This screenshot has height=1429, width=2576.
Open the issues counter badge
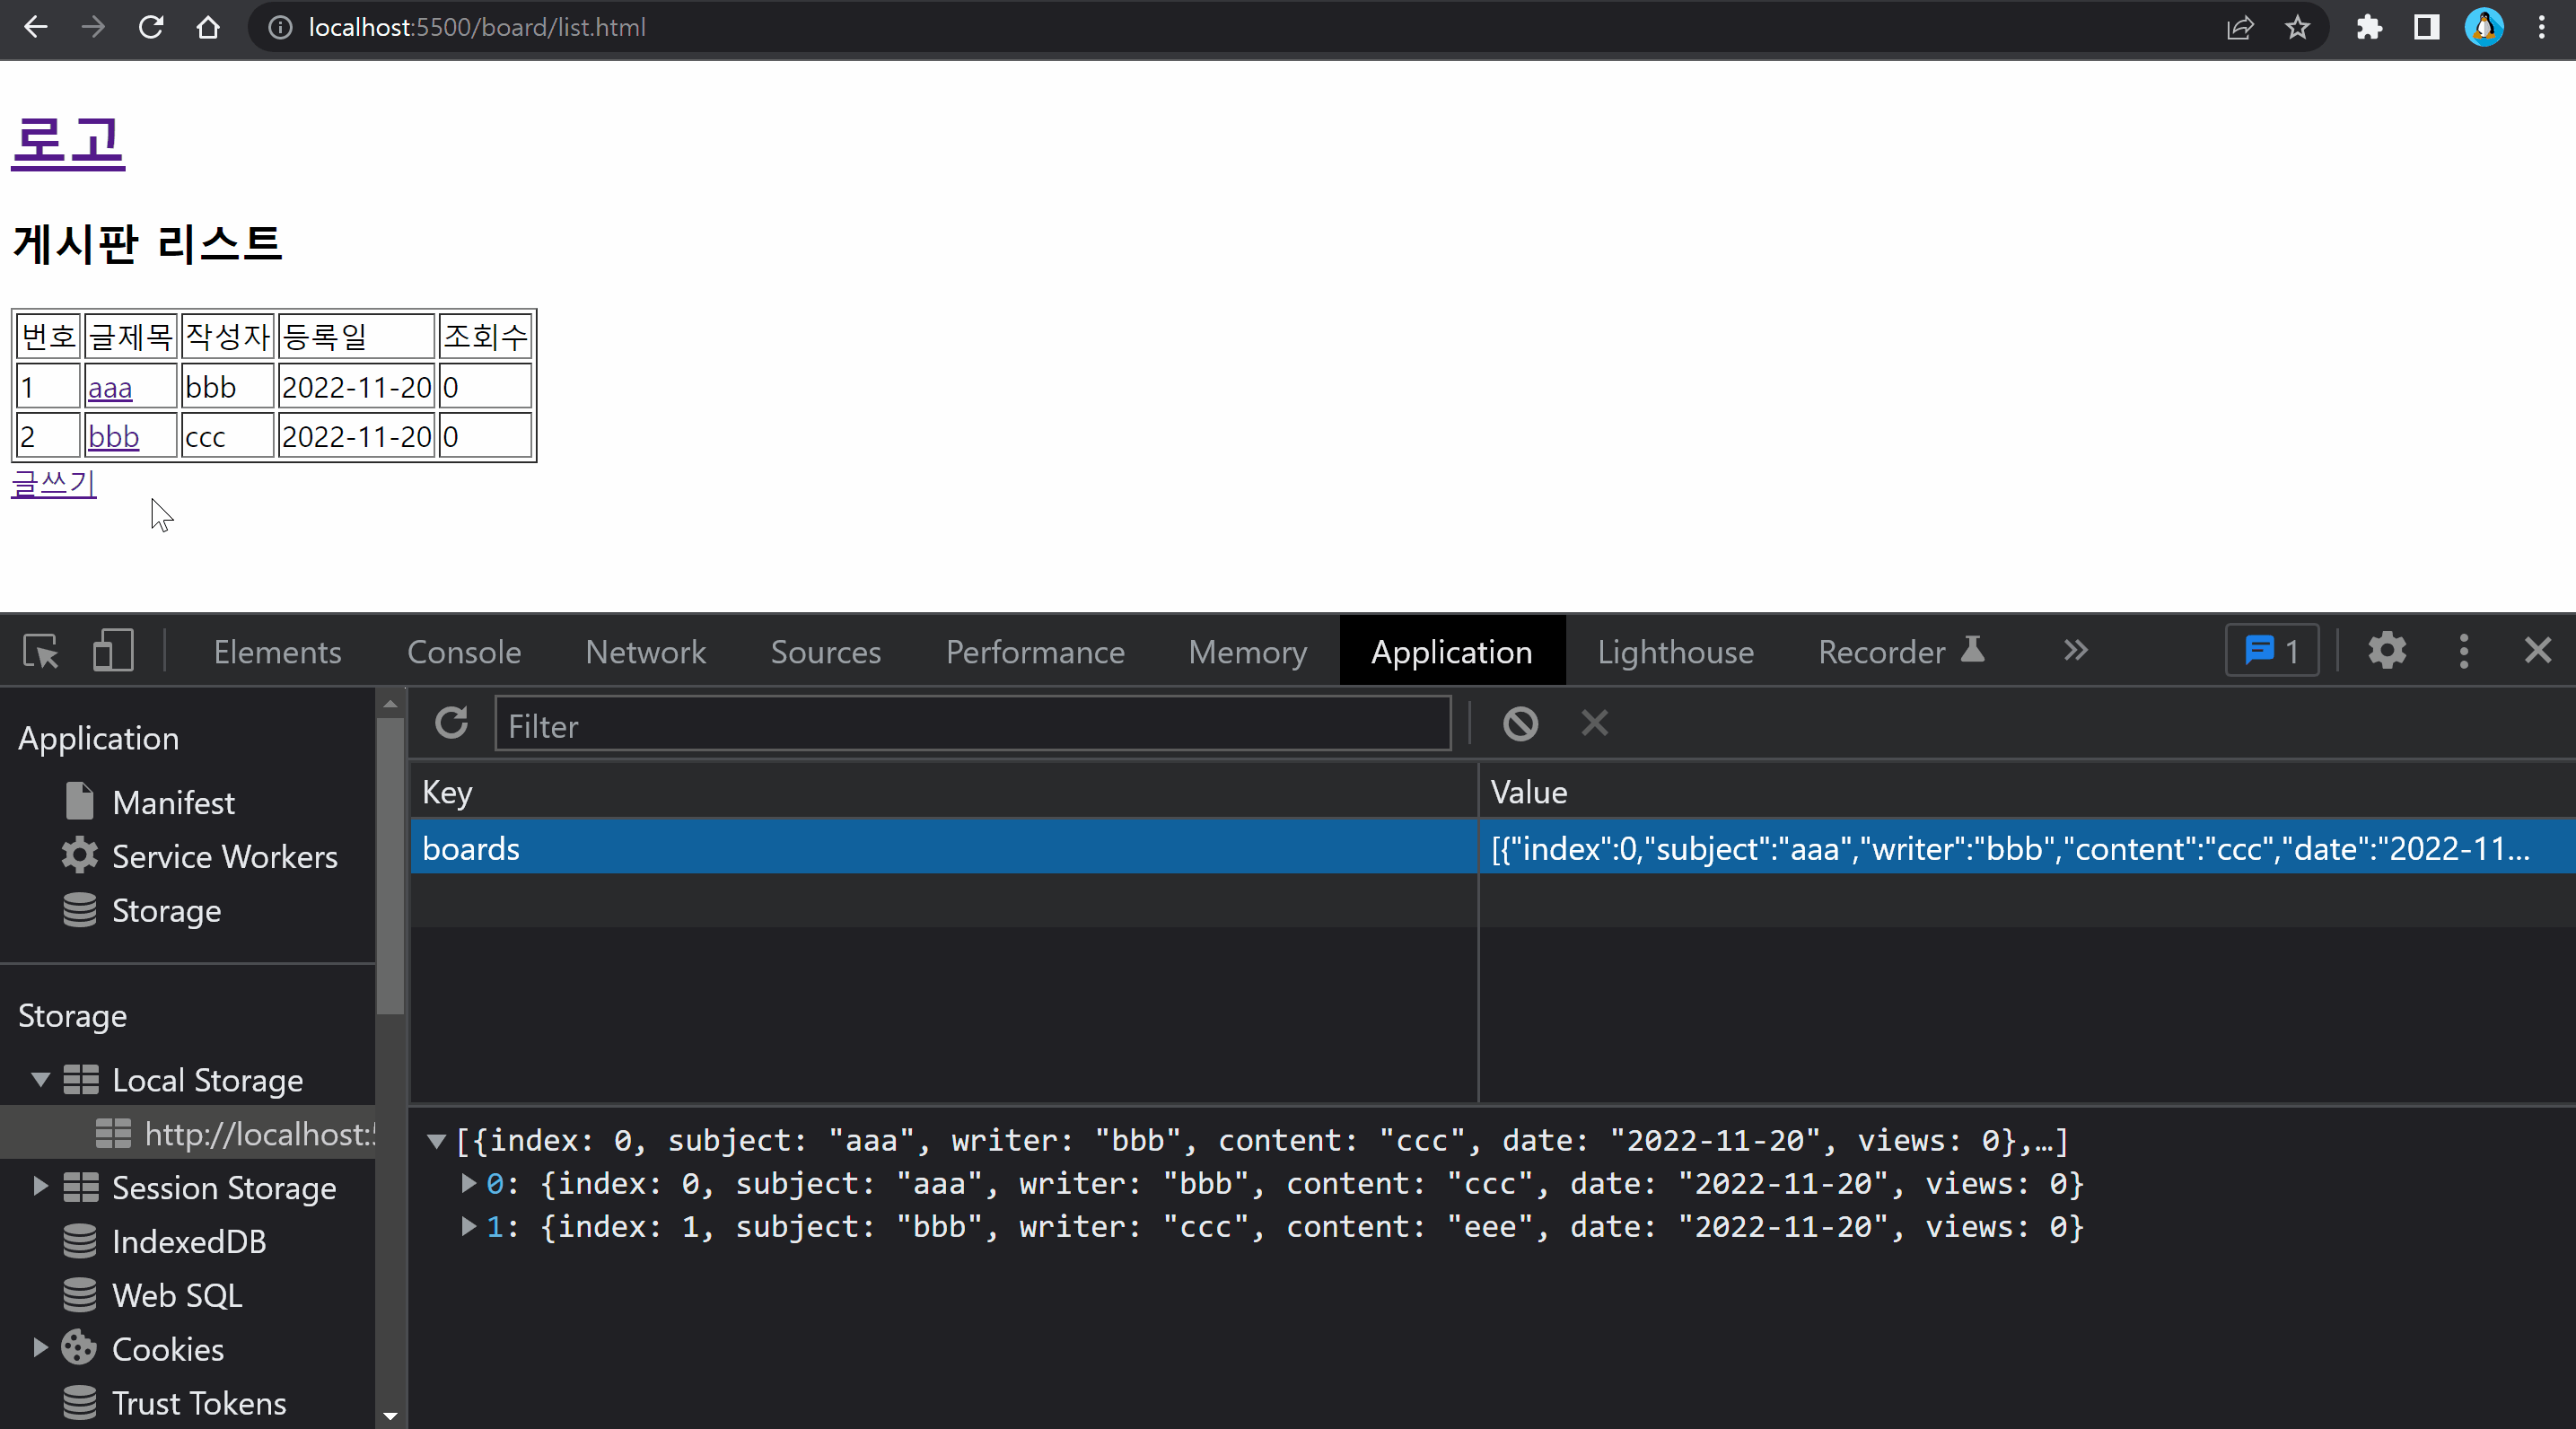pos(2271,652)
